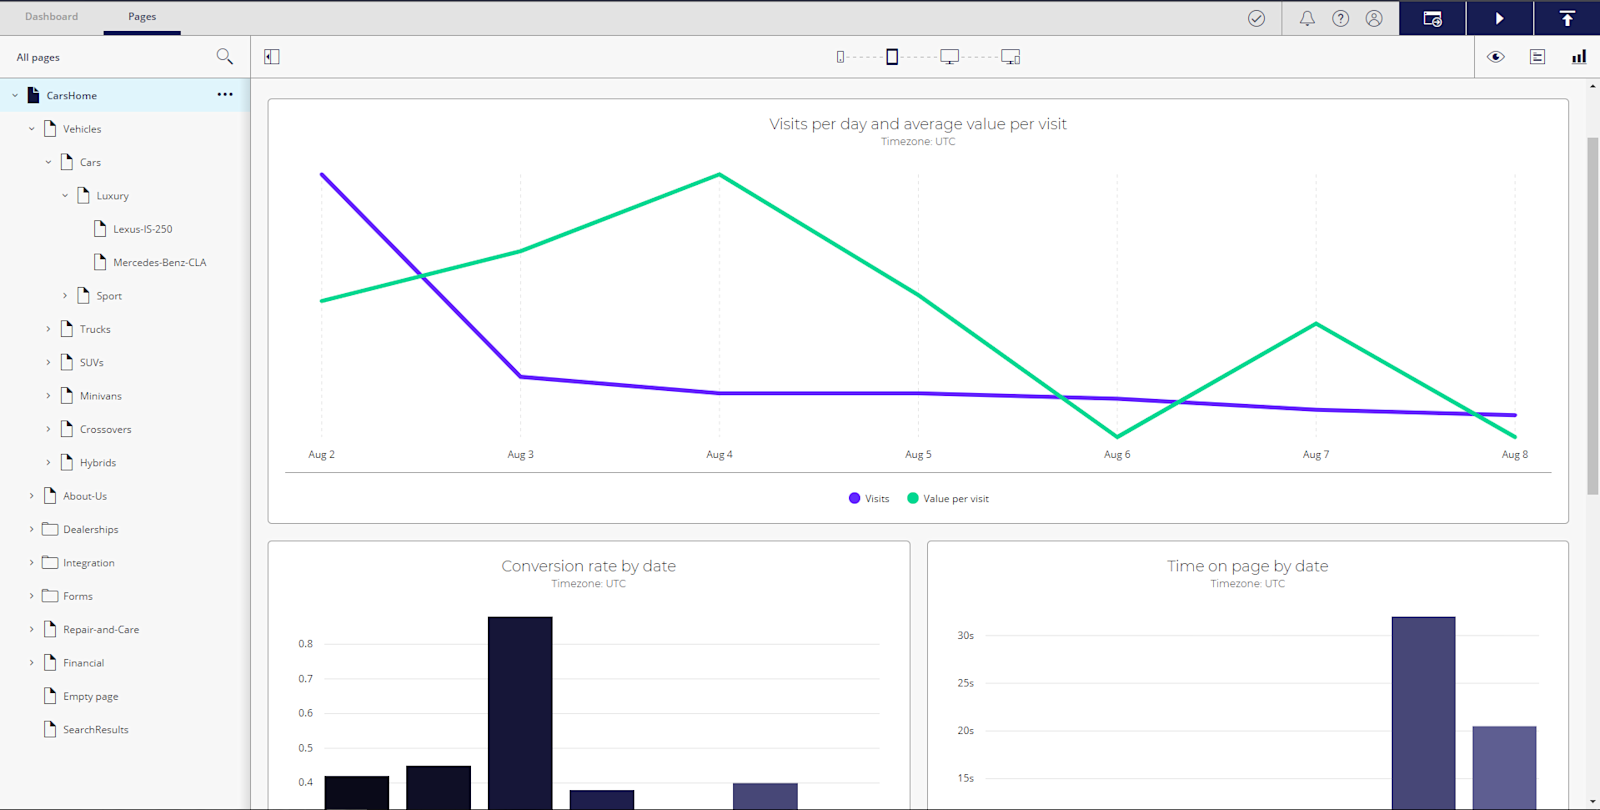Screen dimensions: 1600x810
Task: Search pages with the magnifier icon
Action: pyautogui.click(x=225, y=57)
